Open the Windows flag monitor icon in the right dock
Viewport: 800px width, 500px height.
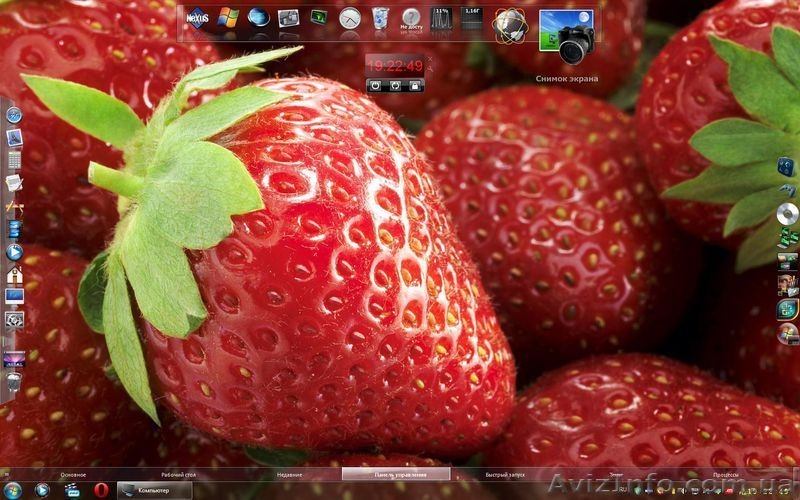click(x=788, y=310)
